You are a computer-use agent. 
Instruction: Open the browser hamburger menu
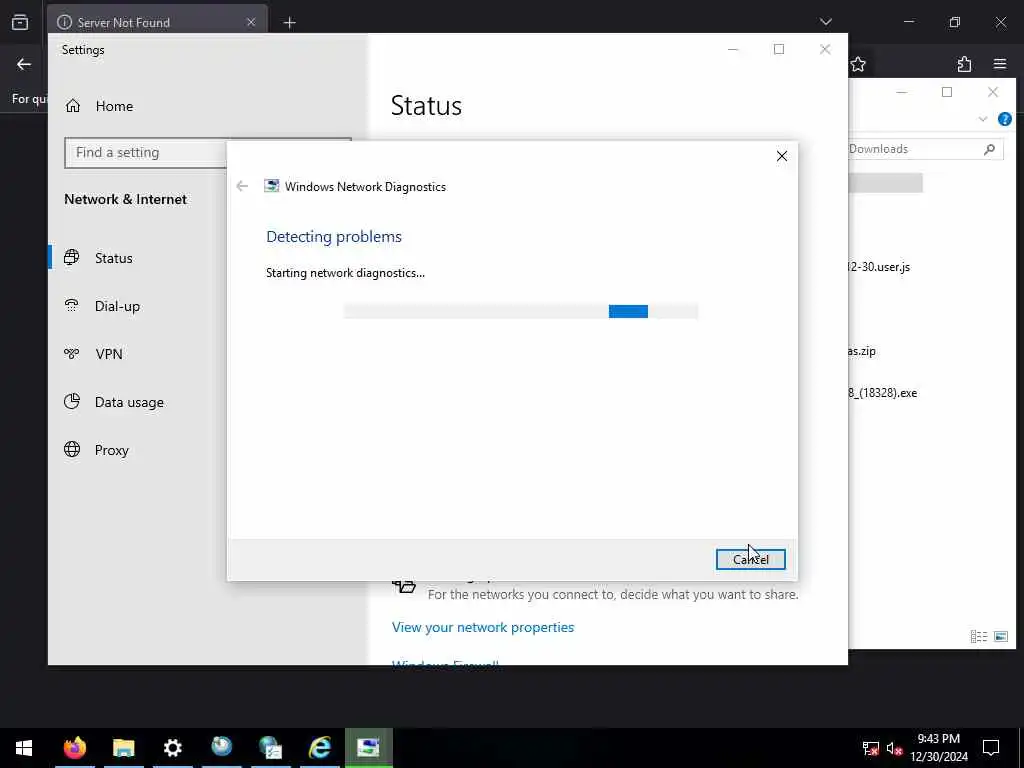(1000, 64)
